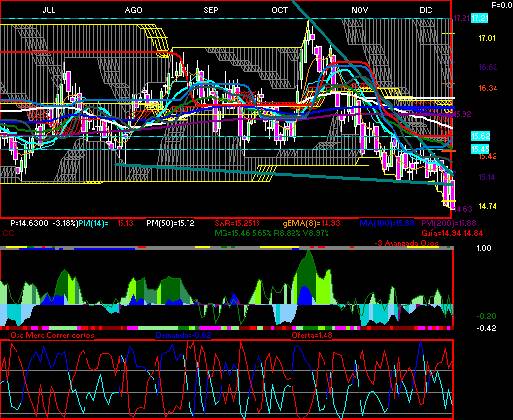The image size is (513, 420).
Task: Click the PM(50)=15.72 indicator
Action: [170, 223]
